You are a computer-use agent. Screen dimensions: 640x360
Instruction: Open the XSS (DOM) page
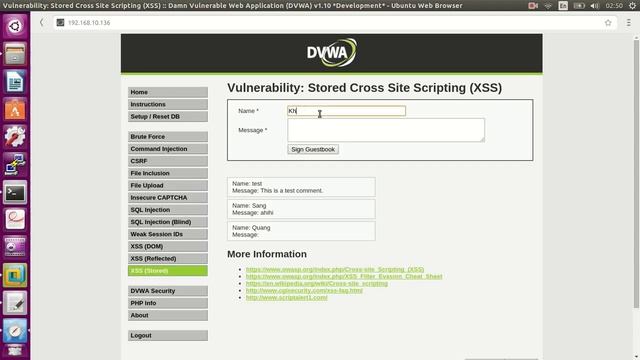[x=168, y=247]
